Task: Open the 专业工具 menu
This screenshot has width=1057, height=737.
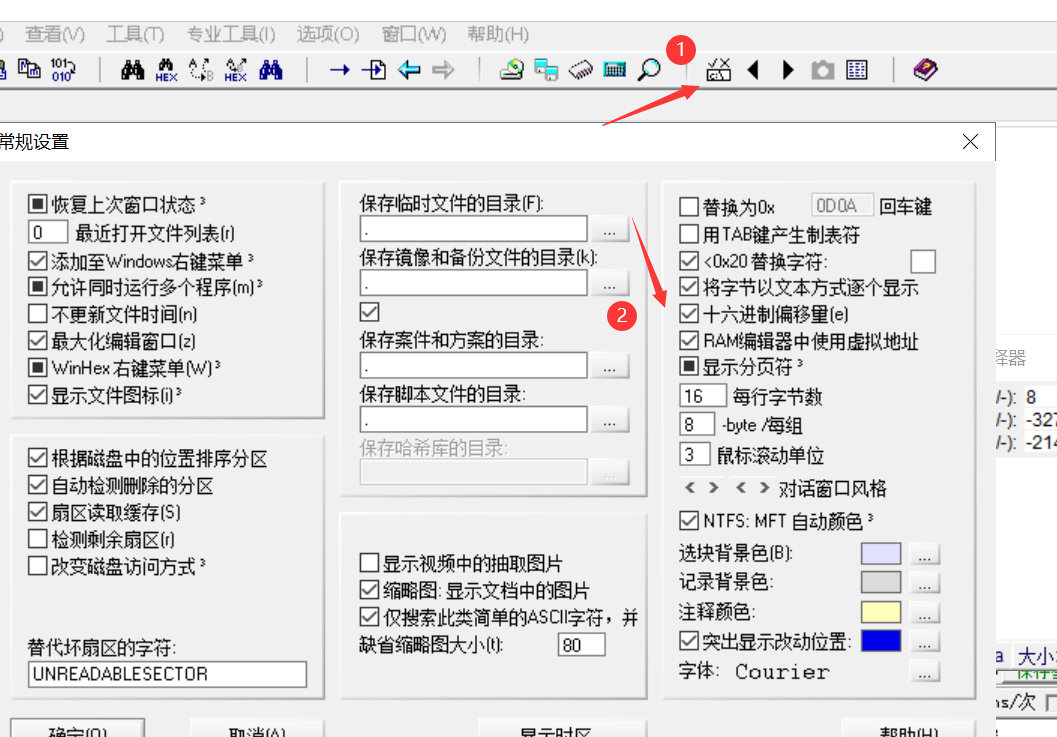Action: tap(230, 33)
